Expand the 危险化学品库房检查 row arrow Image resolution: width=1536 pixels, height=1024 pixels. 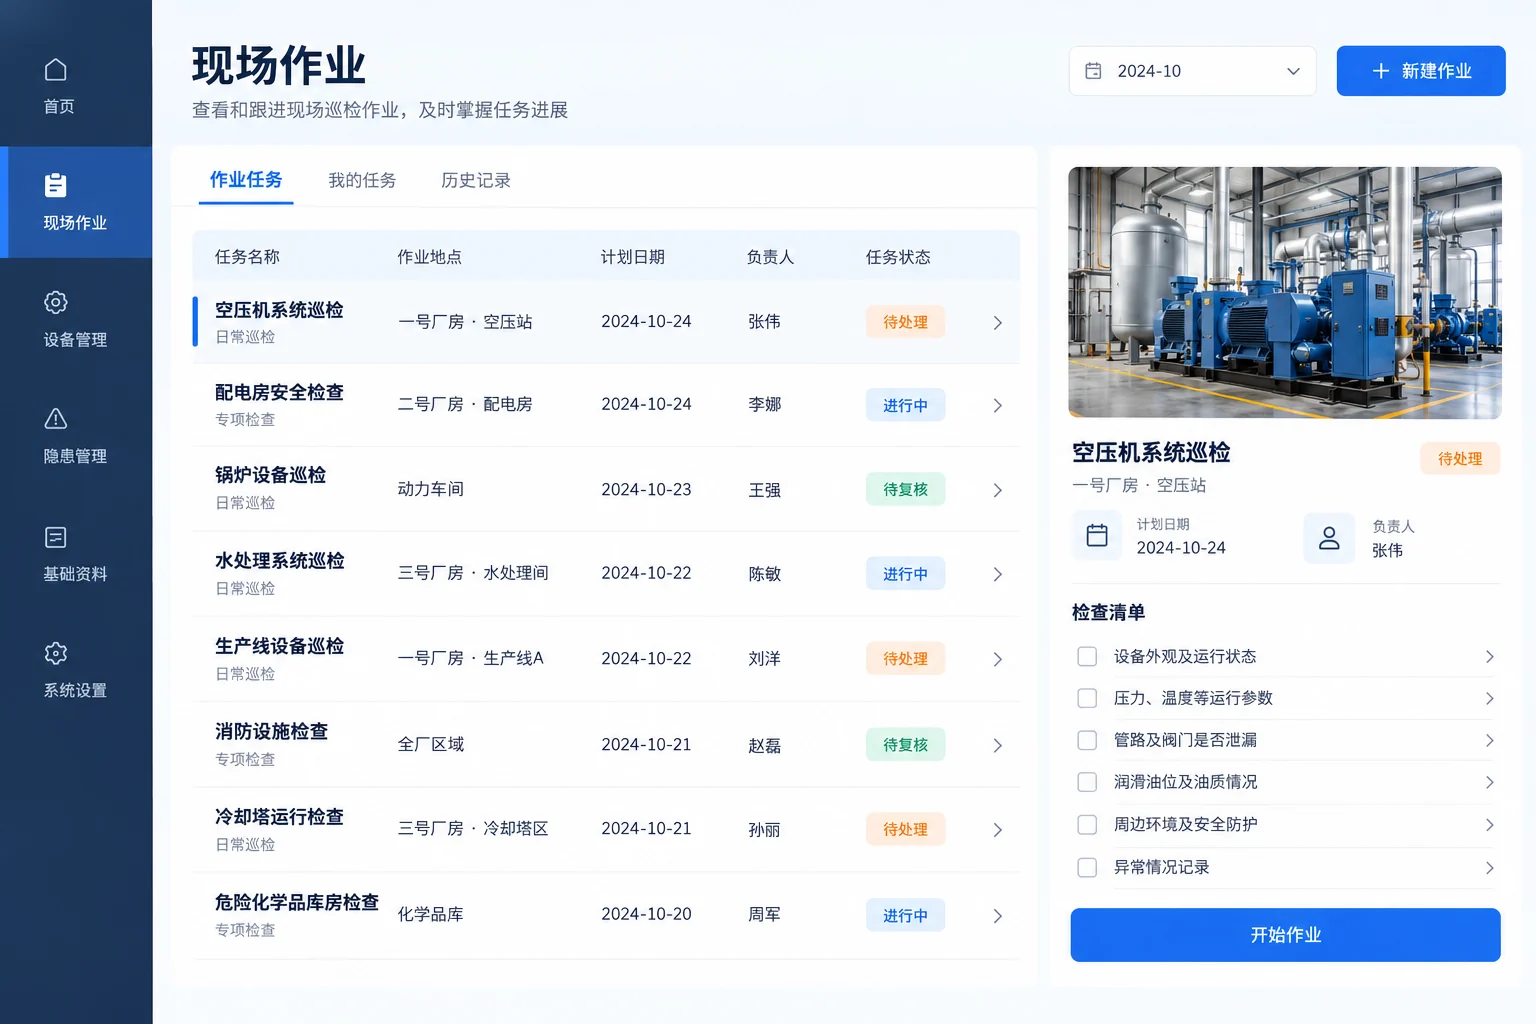tap(997, 916)
